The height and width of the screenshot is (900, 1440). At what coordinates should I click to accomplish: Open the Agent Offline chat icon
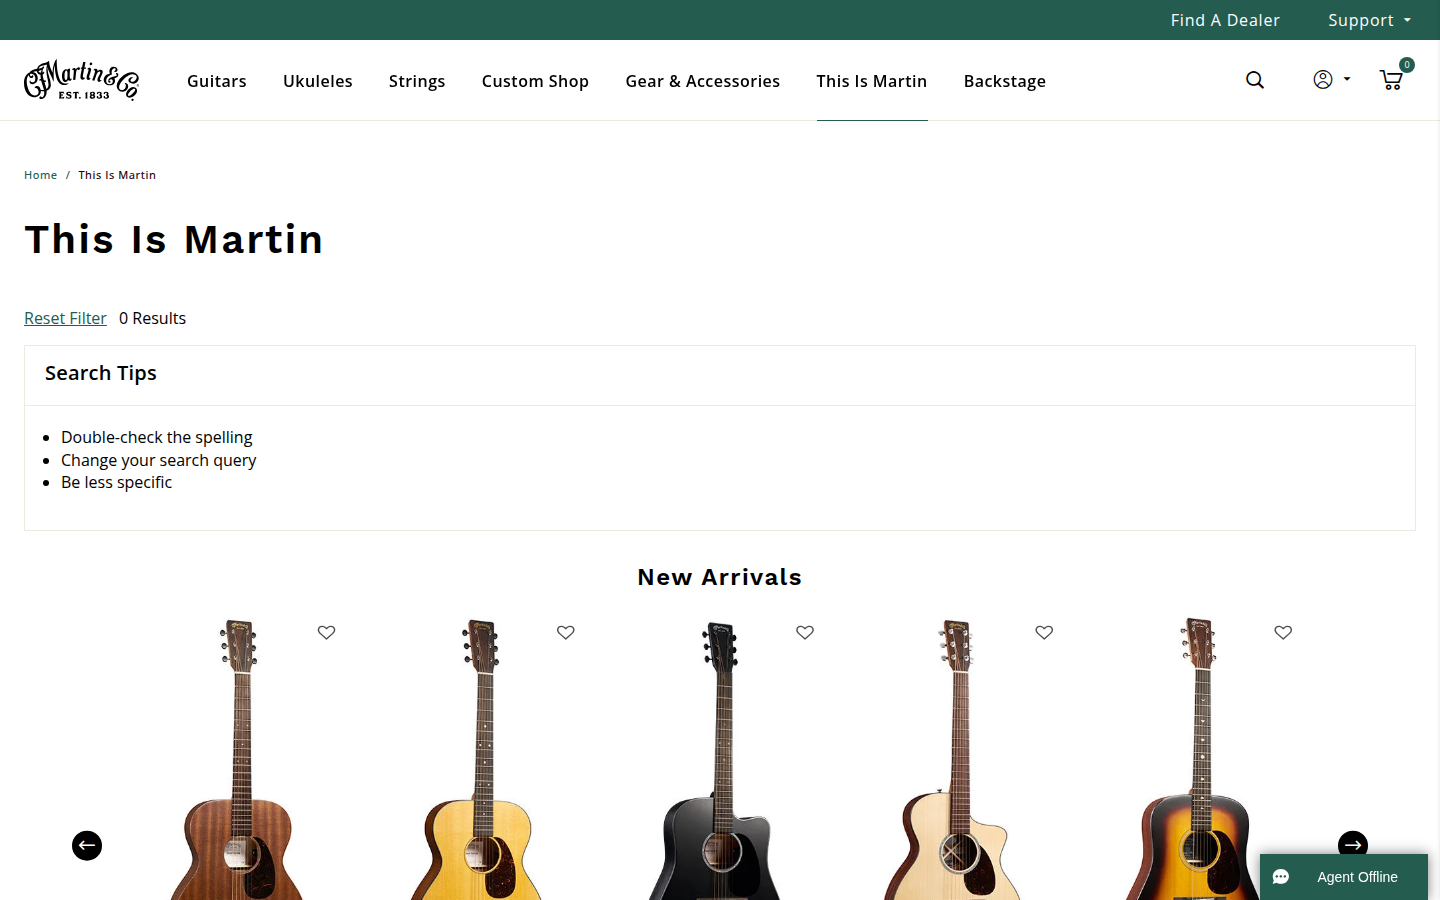1281,877
